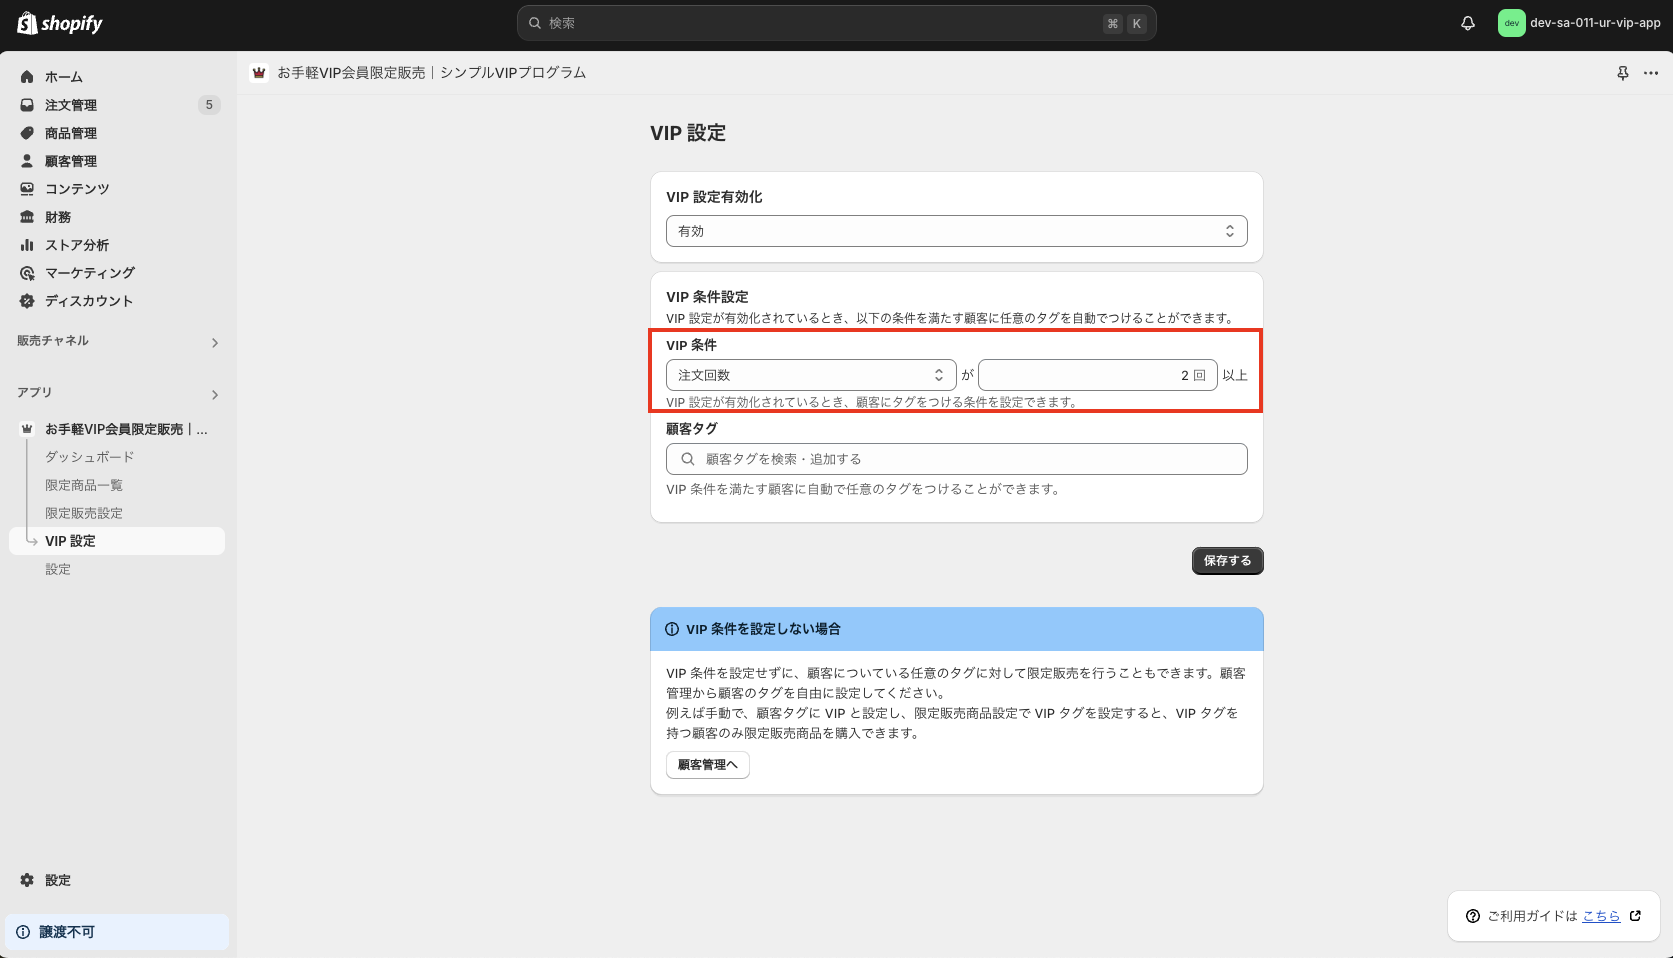The height and width of the screenshot is (958, 1673).
Task: Click the orders inbox icon
Action: (27, 105)
